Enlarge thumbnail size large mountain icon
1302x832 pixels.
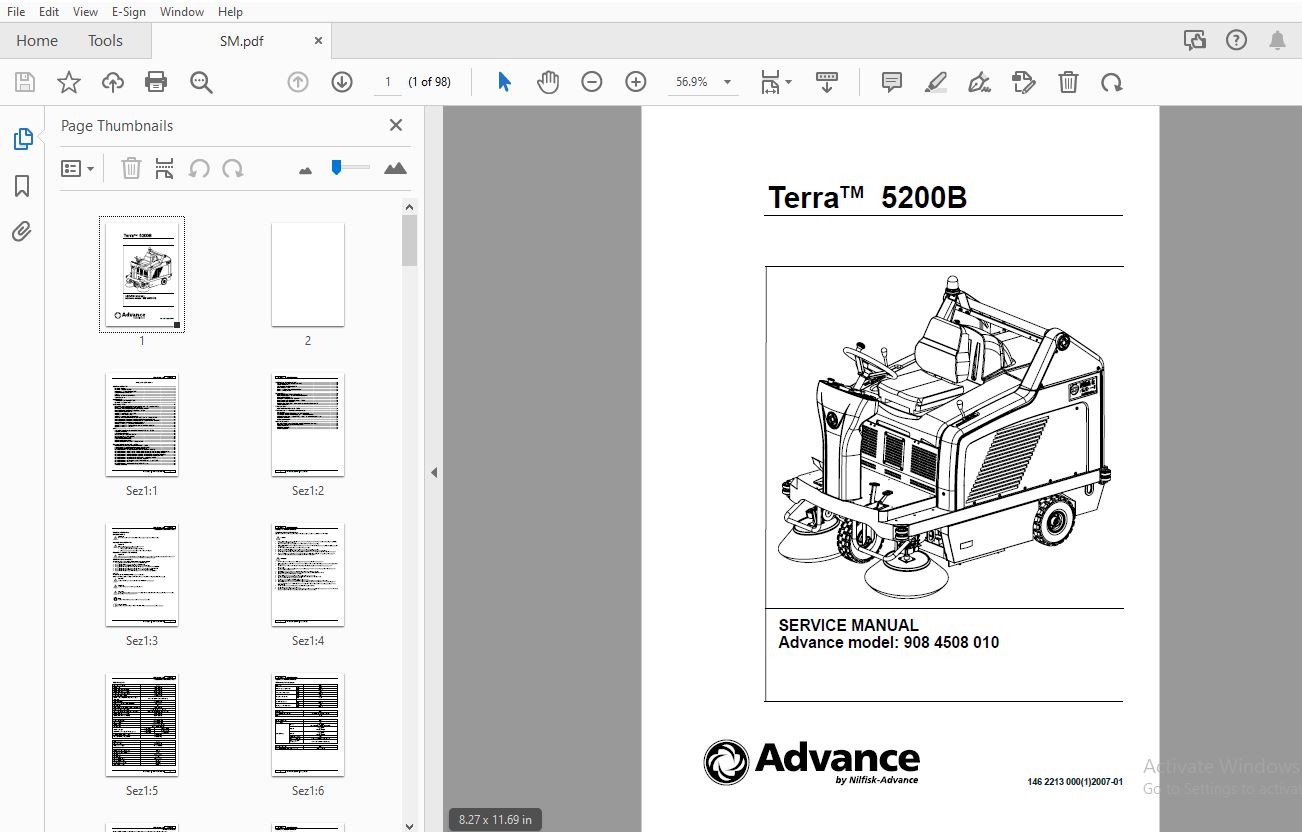[395, 168]
